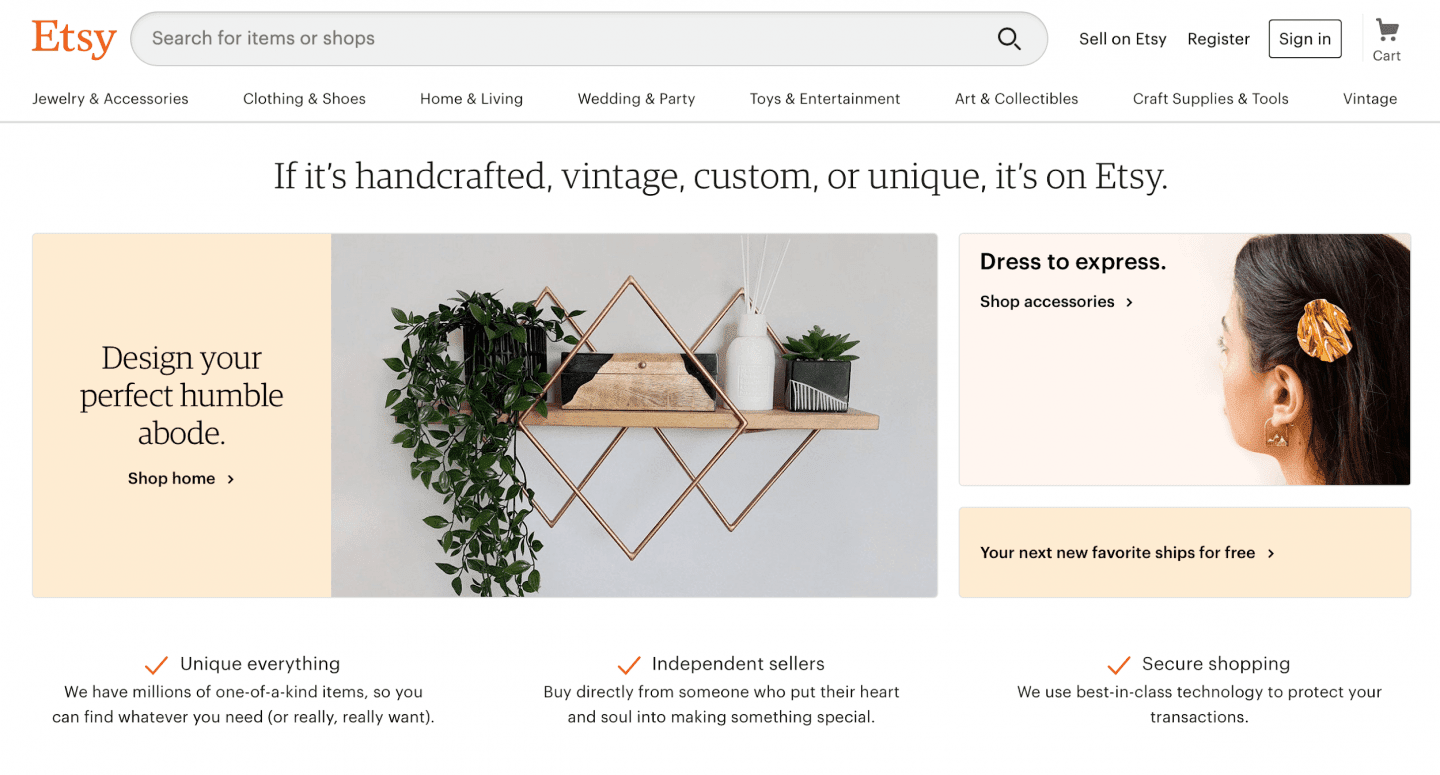The height and width of the screenshot is (775, 1440).
Task: Open the shopping cart icon
Action: tap(1386, 30)
